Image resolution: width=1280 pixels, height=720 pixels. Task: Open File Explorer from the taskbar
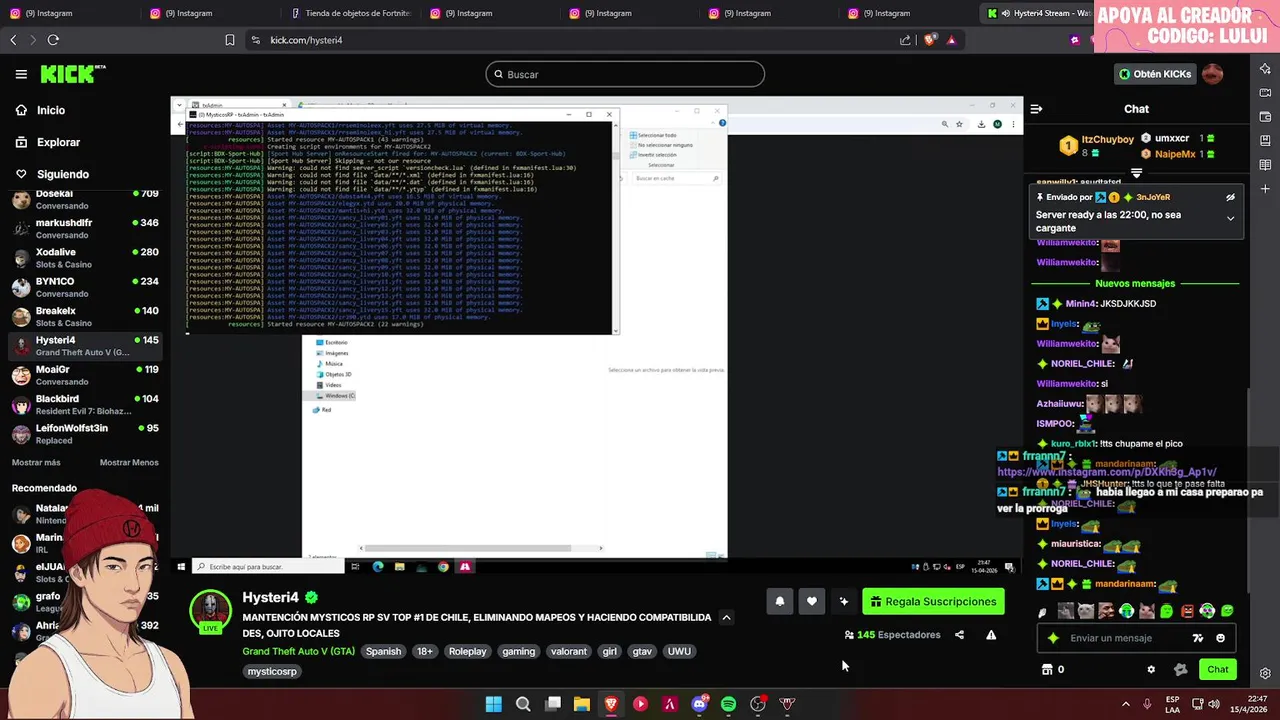pos(581,704)
